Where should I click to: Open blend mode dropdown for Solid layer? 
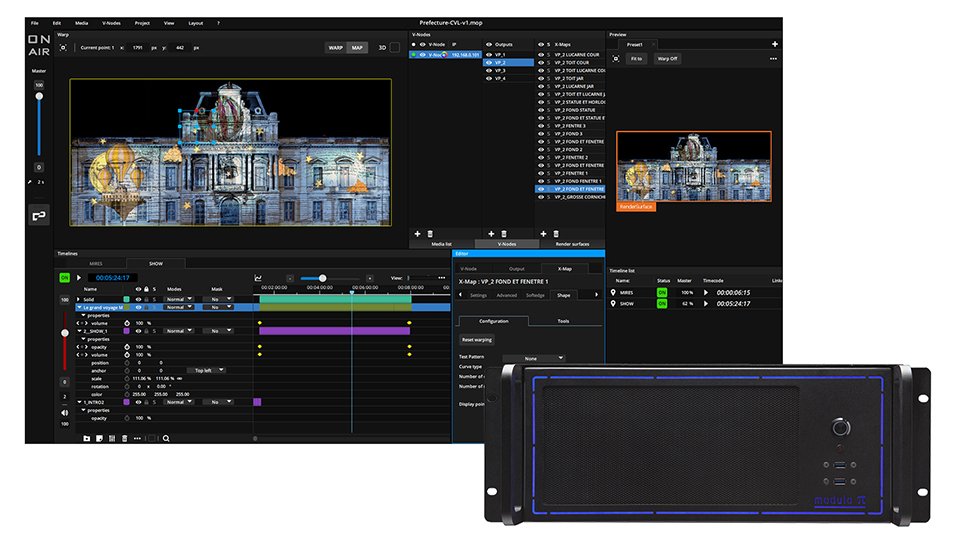(x=179, y=299)
